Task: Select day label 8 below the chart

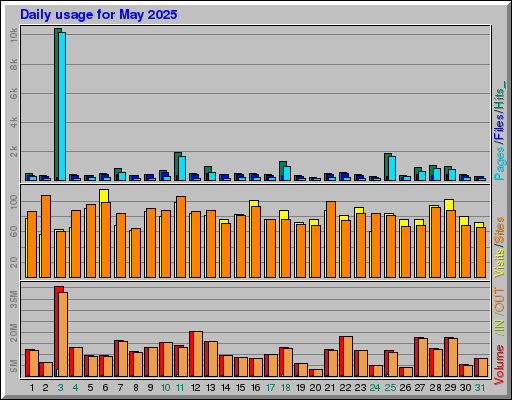Action: pyautogui.click(x=136, y=388)
